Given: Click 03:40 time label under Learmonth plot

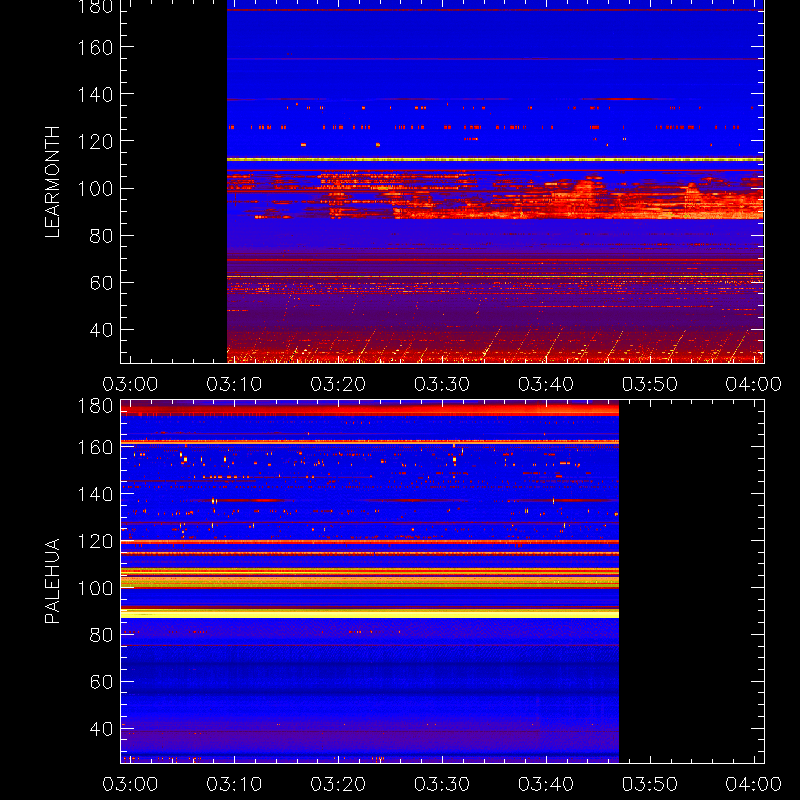Looking at the screenshot, I should pyautogui.click(x=546, y=384).
